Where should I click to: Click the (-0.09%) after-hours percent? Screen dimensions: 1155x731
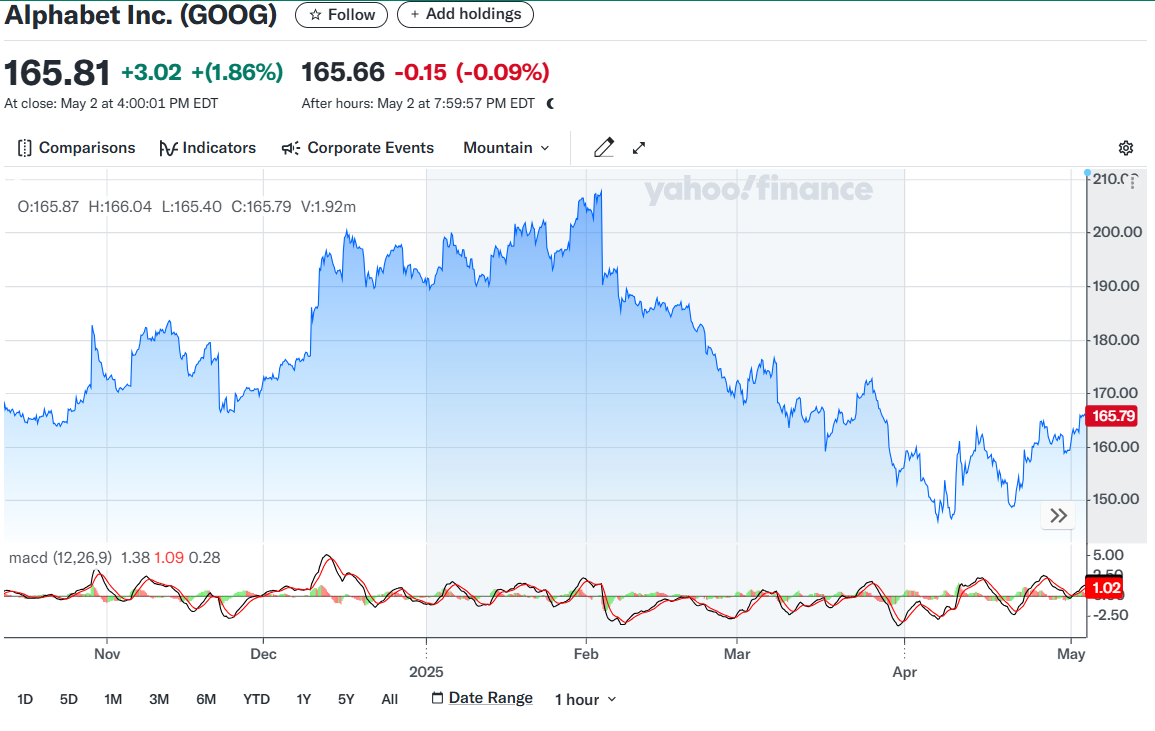click(x=503, y=72)
